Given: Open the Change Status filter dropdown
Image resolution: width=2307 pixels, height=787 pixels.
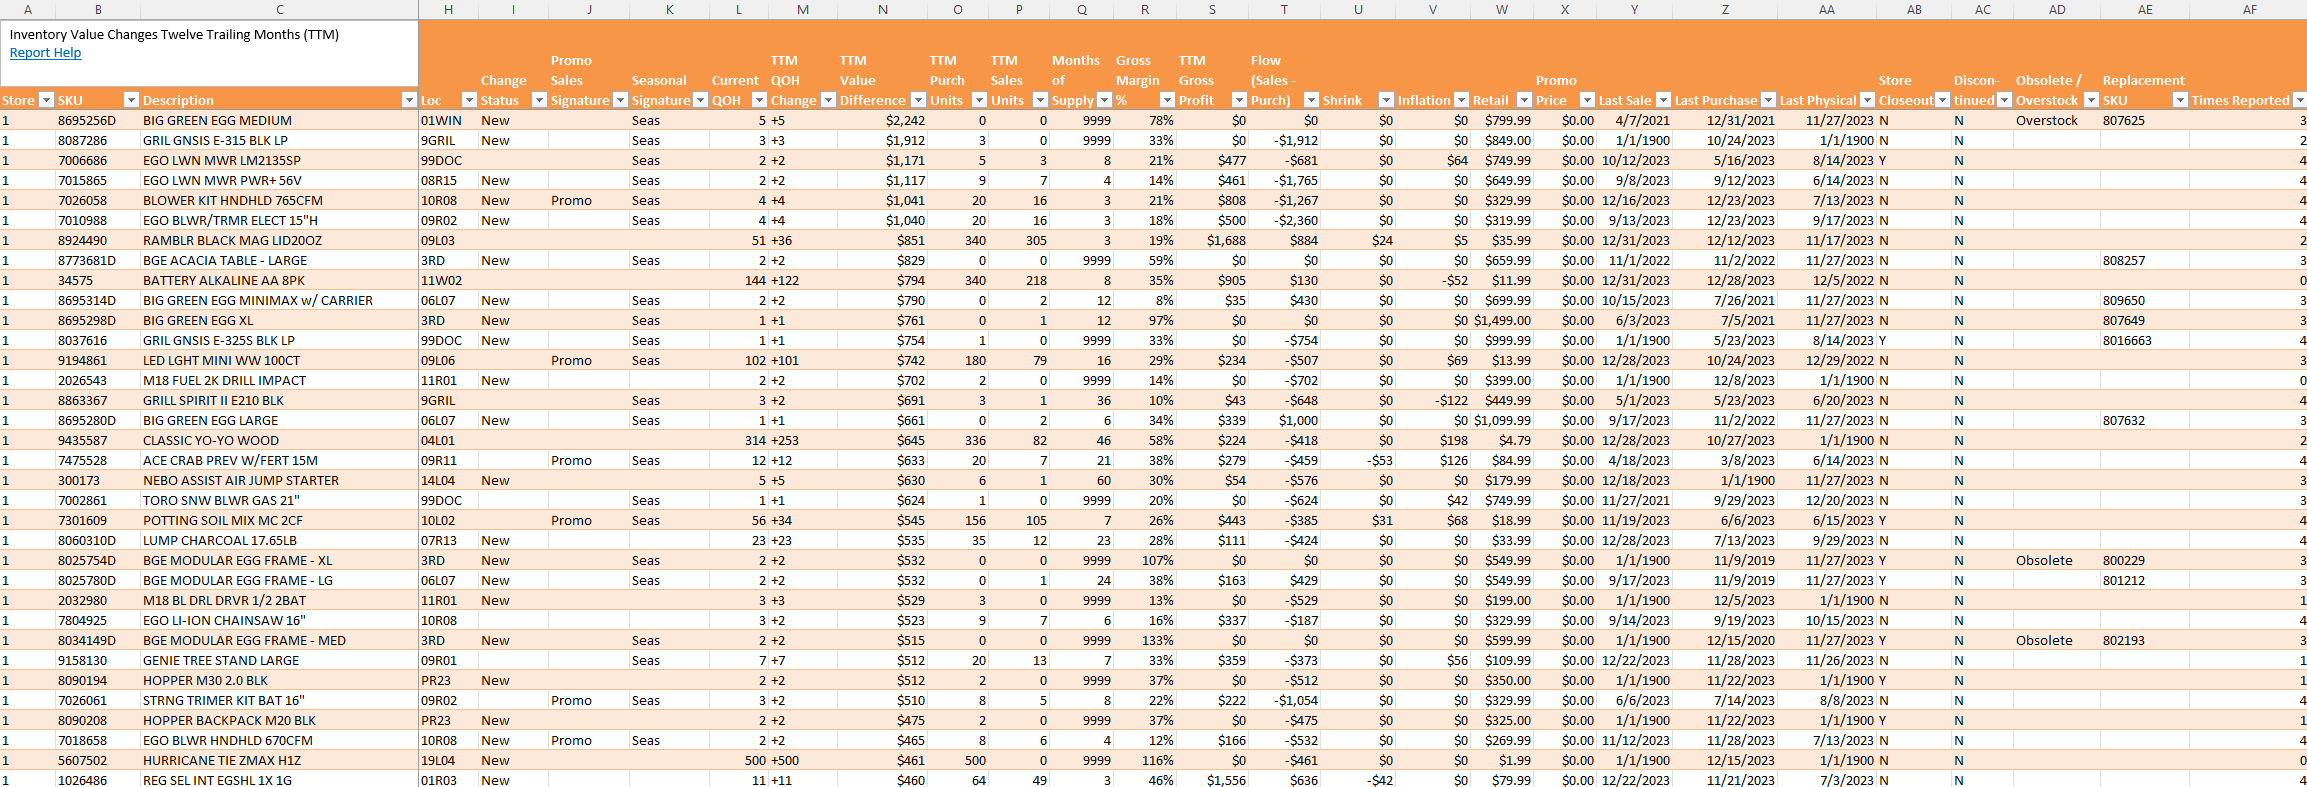Looking at the screenshot, I should click(539, 100).
